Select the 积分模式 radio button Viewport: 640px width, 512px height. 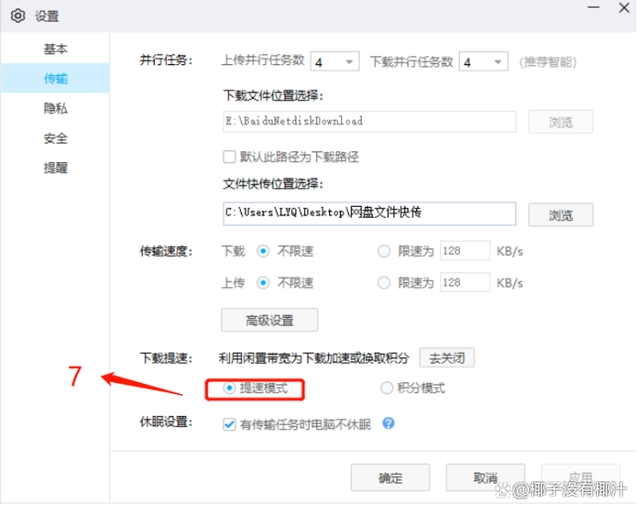(x=387, y=388)
